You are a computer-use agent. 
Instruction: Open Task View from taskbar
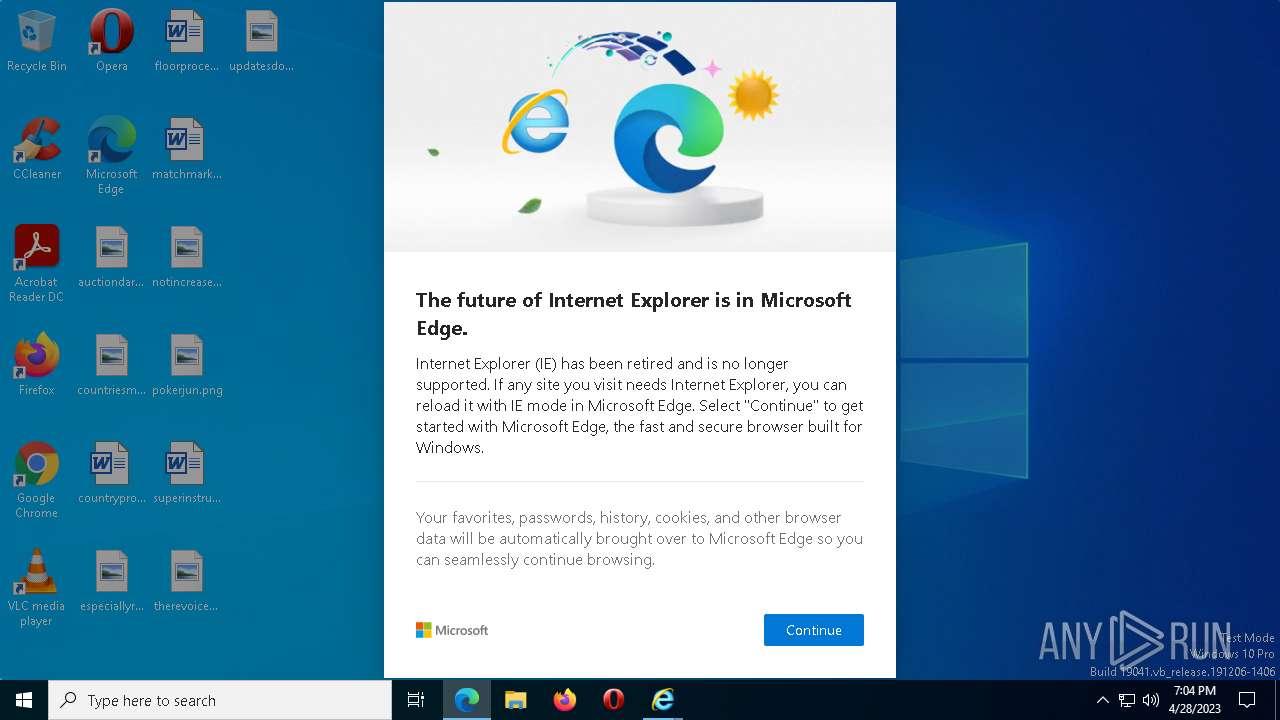(416, 700)
